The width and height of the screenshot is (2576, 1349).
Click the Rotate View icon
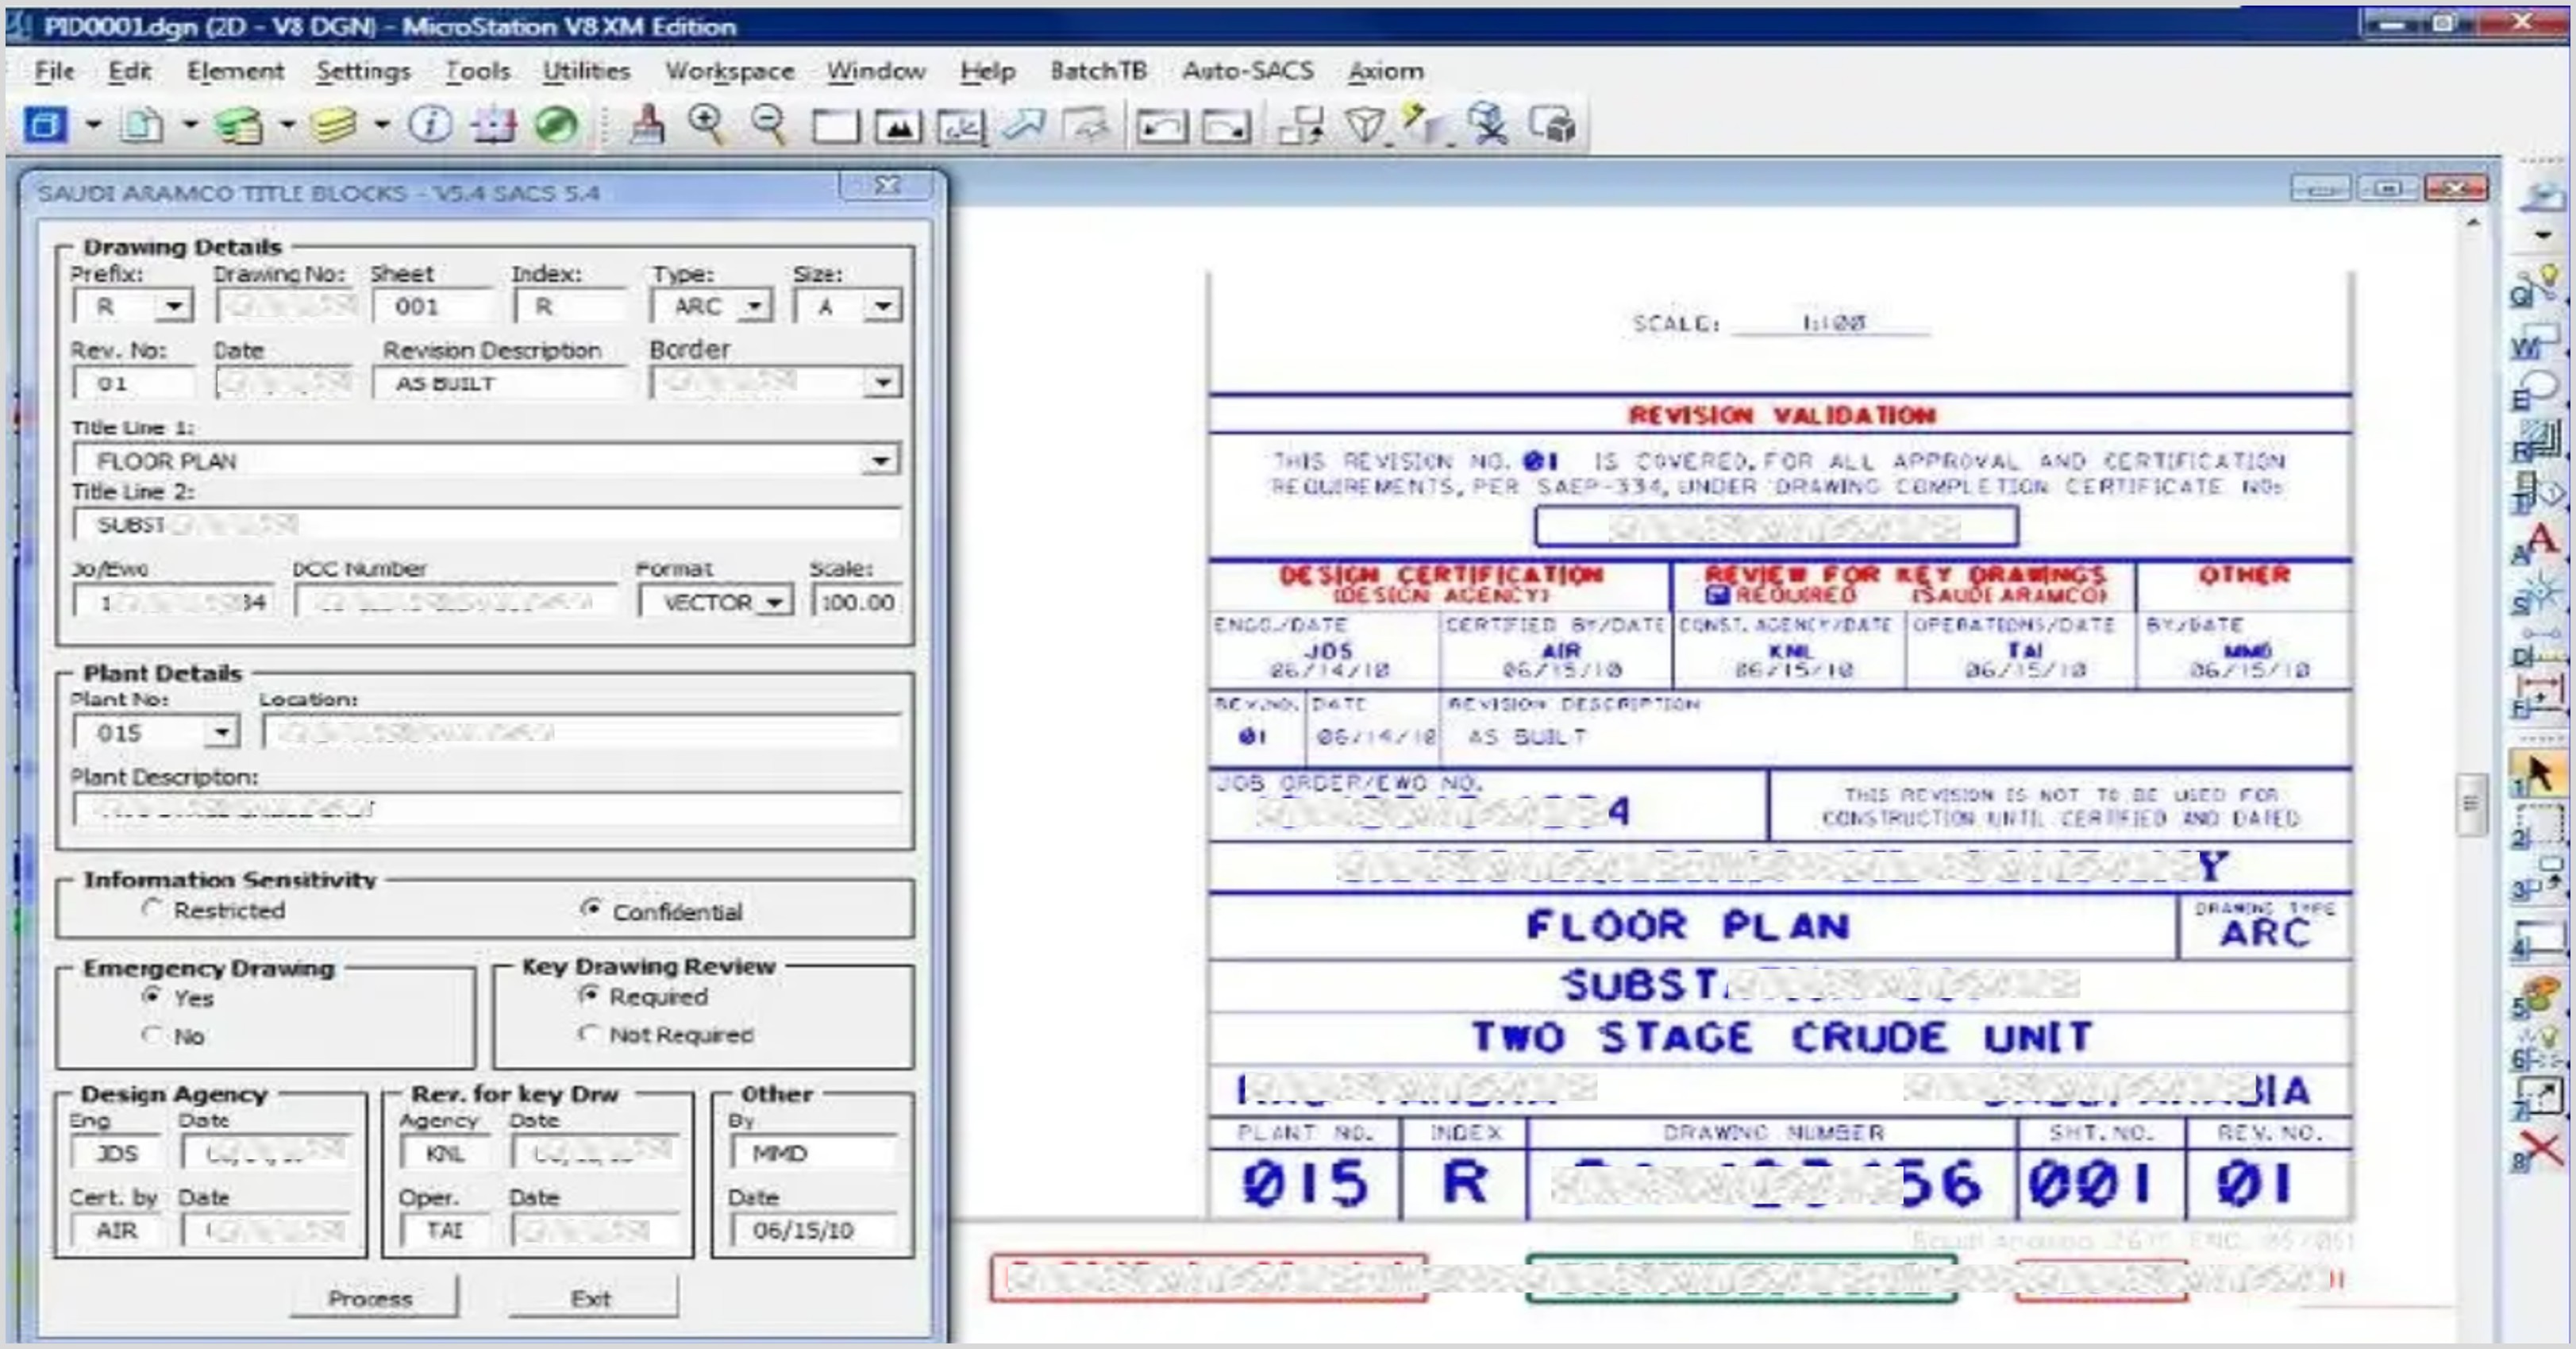pos(961,127)
